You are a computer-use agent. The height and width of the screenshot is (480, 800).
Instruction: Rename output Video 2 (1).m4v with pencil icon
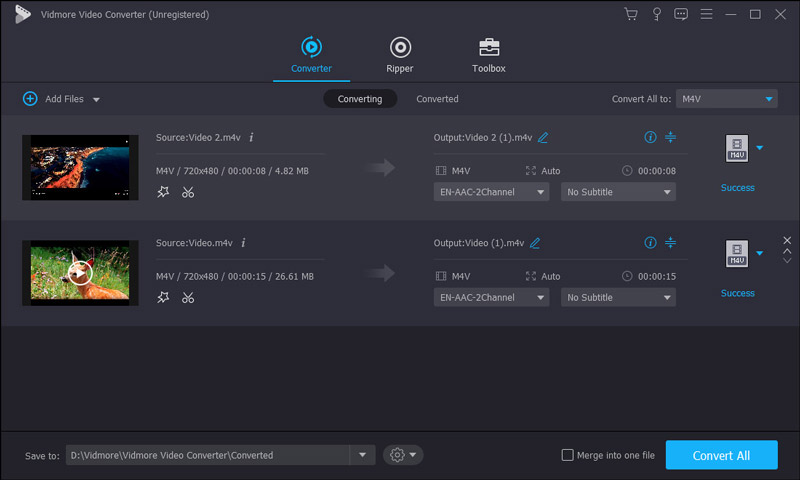[x=543, y=137]
